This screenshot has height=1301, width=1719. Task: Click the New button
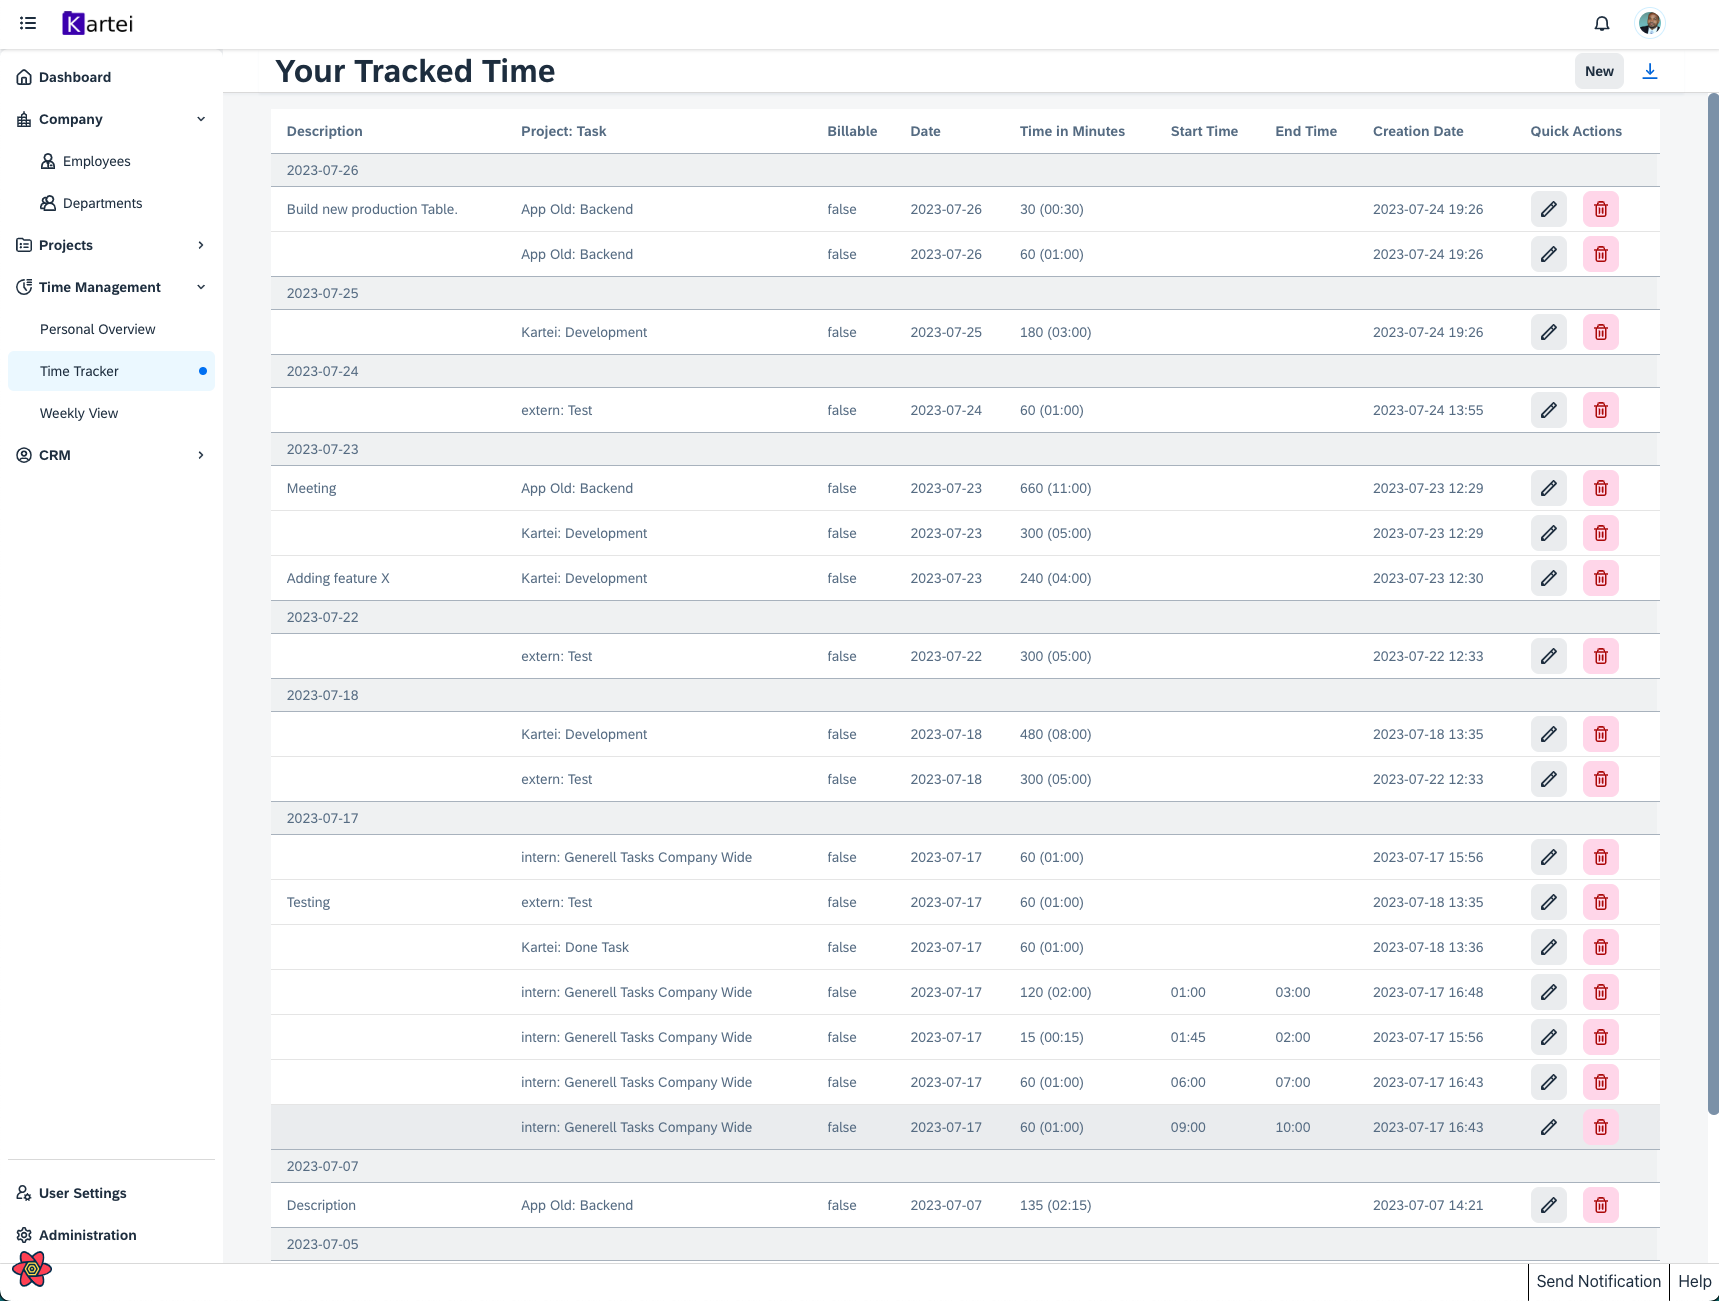tap(1599, 71)
